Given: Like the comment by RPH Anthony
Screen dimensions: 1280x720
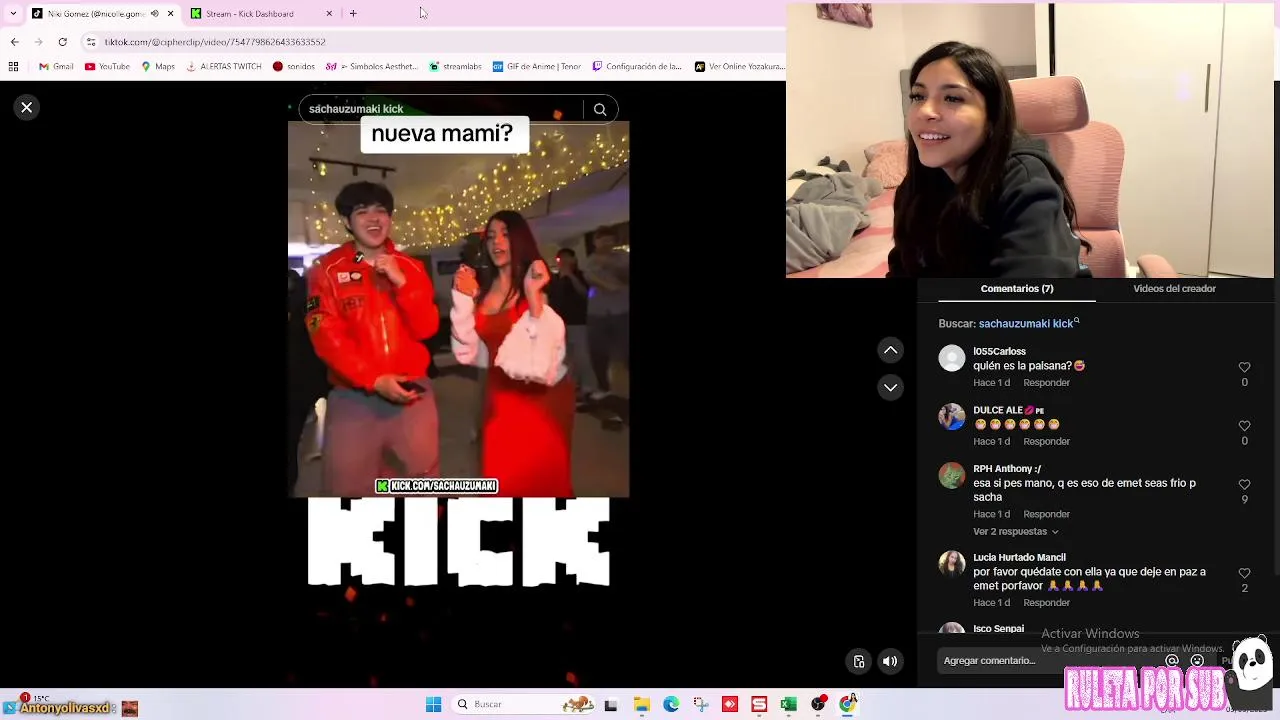Looking at the screenshot, I should coord(1244,485).
